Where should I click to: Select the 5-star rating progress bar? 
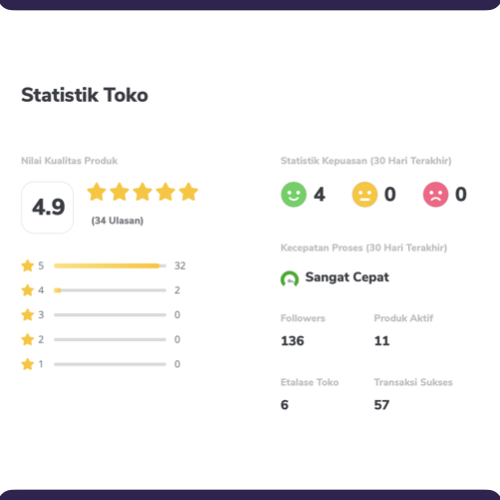point(110,266)
